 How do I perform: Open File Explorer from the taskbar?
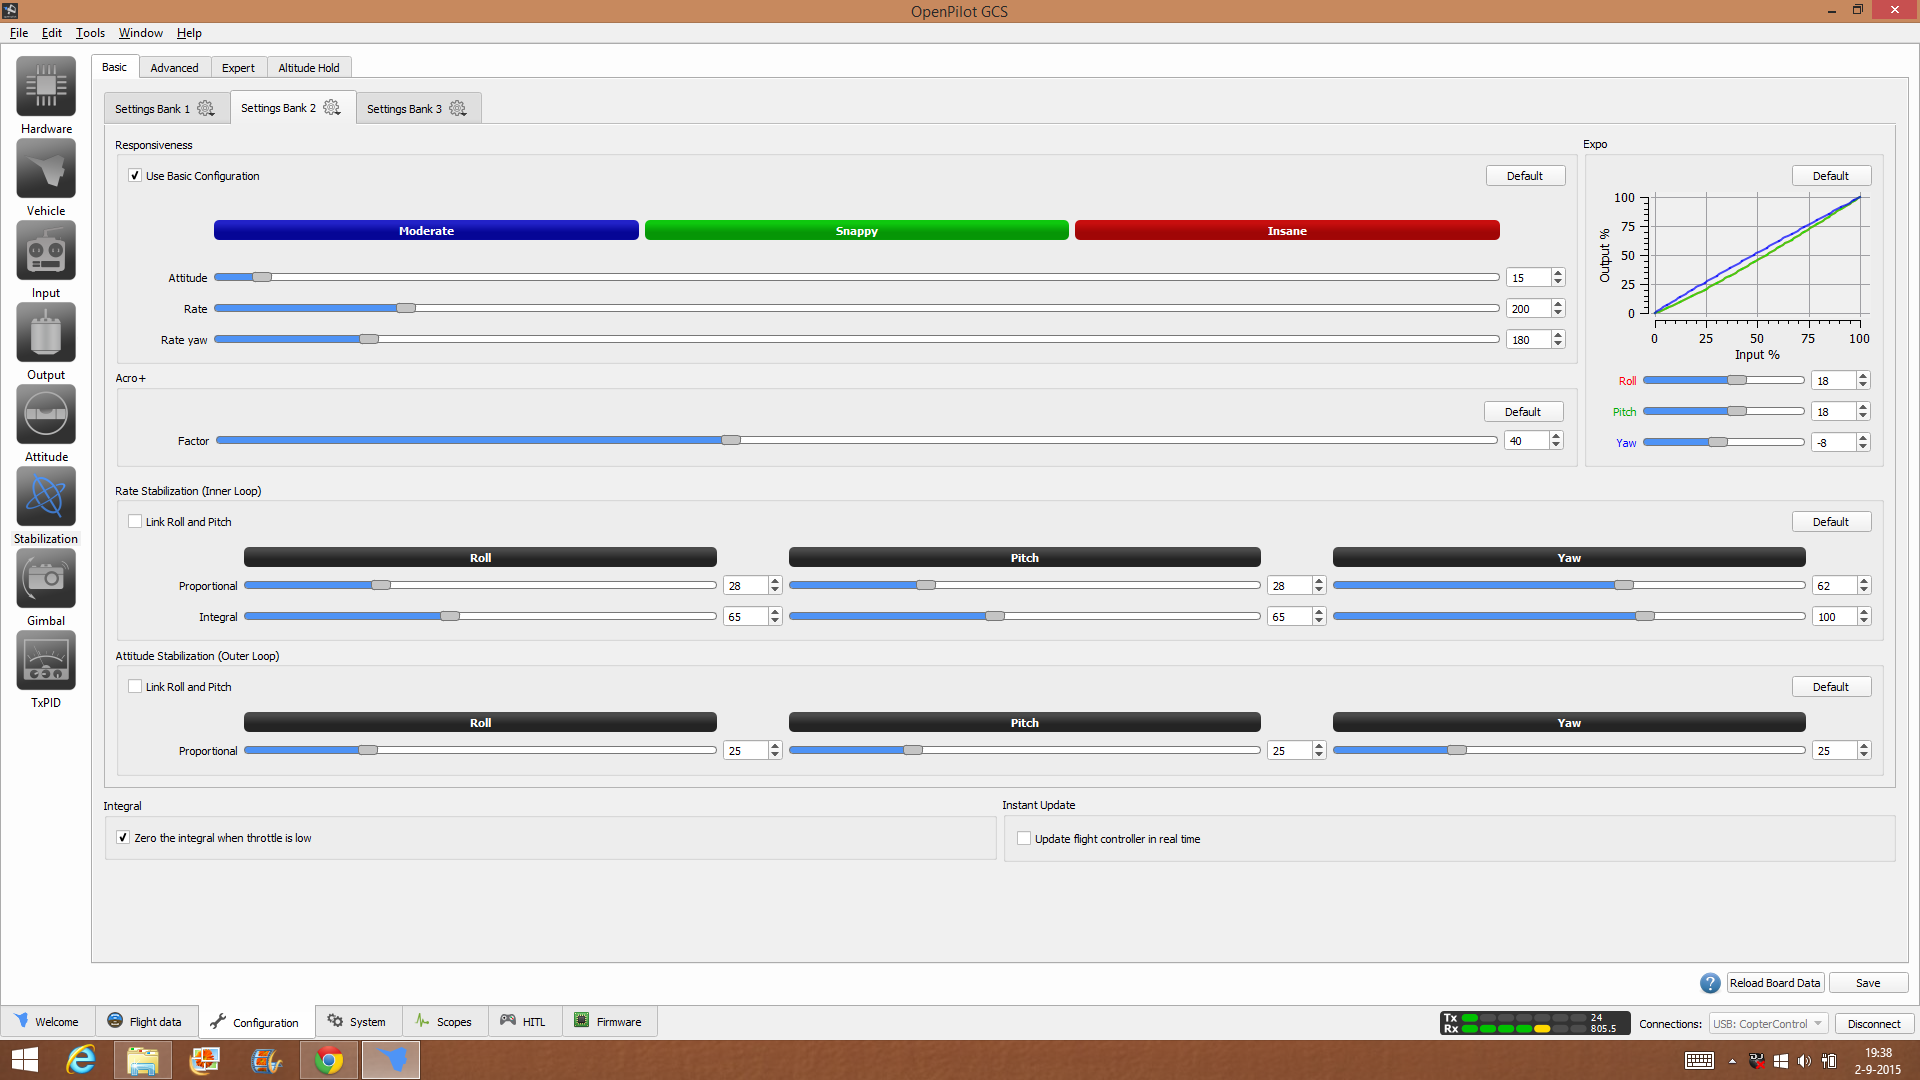142,1060
